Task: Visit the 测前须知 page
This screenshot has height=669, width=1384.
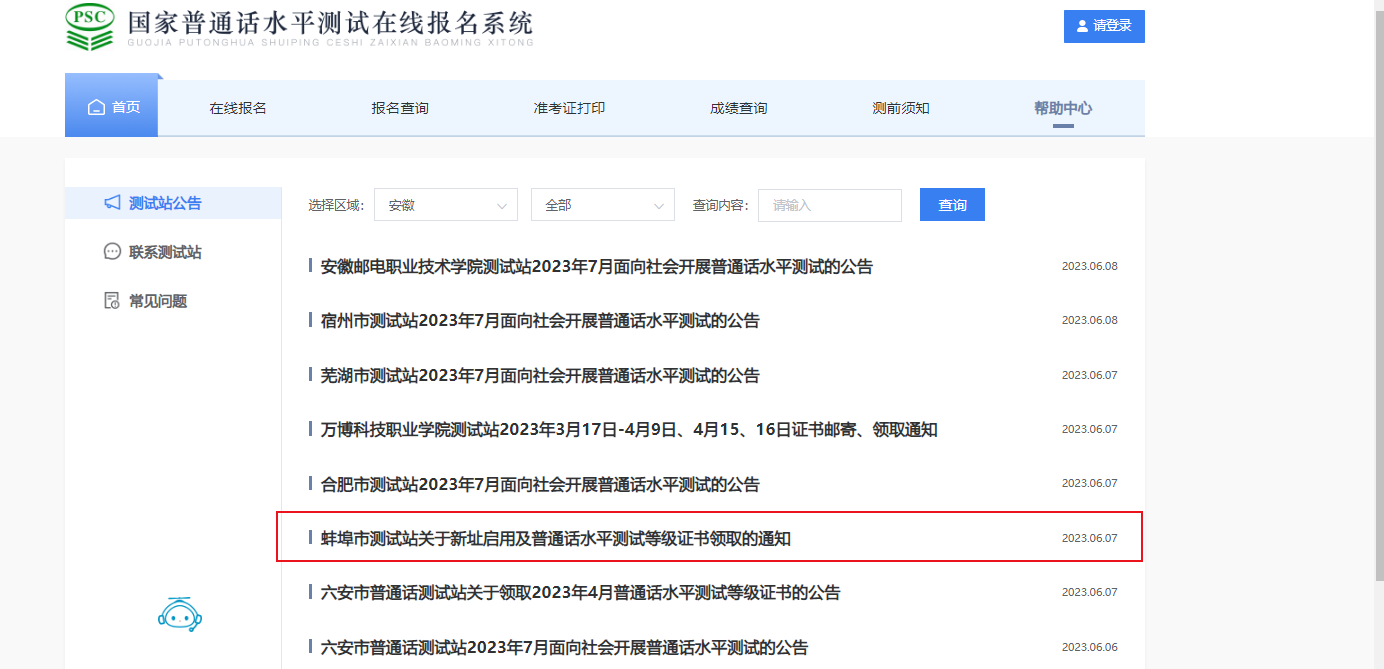Action: coord(901,108)
